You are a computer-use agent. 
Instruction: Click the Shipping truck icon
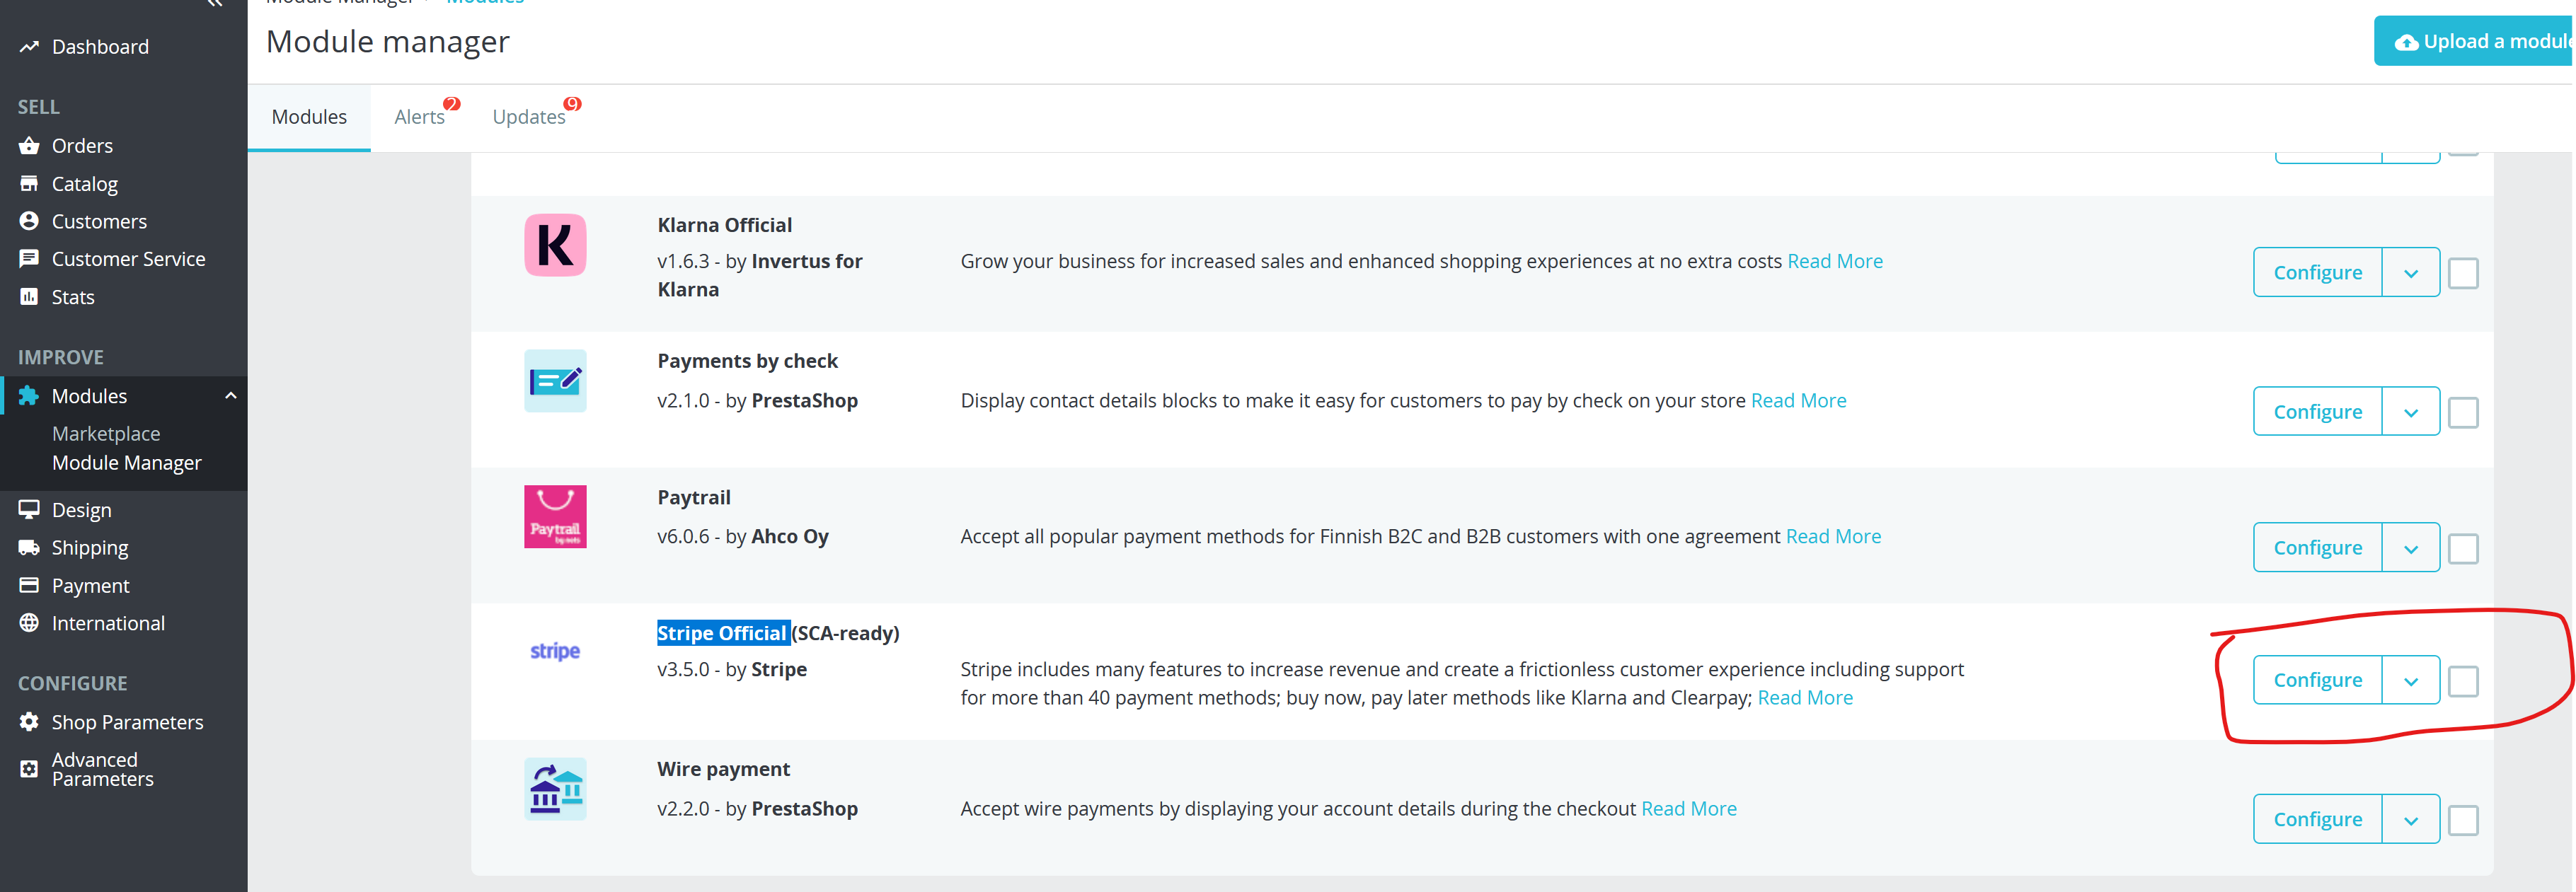coord(29,548)
